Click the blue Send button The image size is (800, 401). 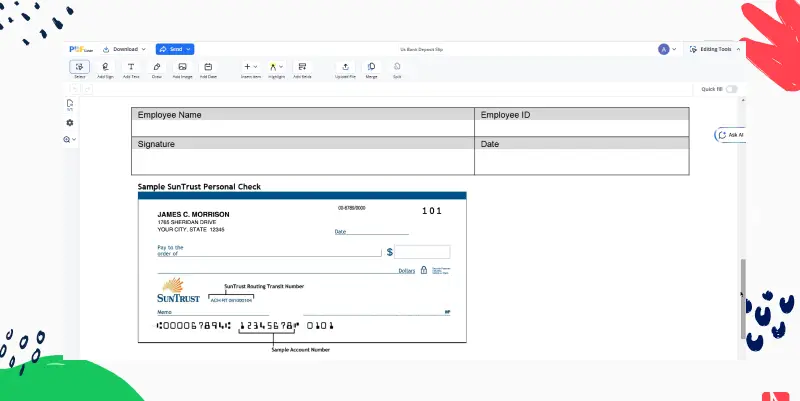pyautogui.click(x=175, y=49)
